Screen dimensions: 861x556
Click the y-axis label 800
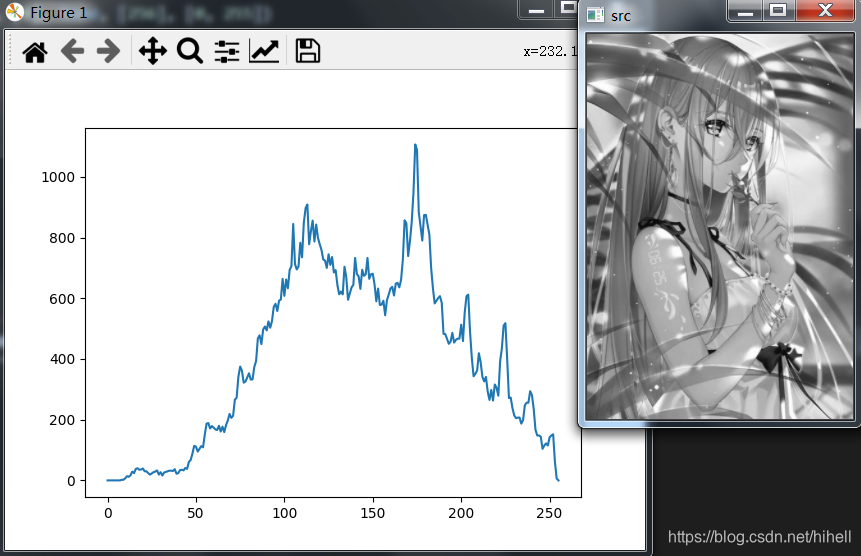[62, 238]
